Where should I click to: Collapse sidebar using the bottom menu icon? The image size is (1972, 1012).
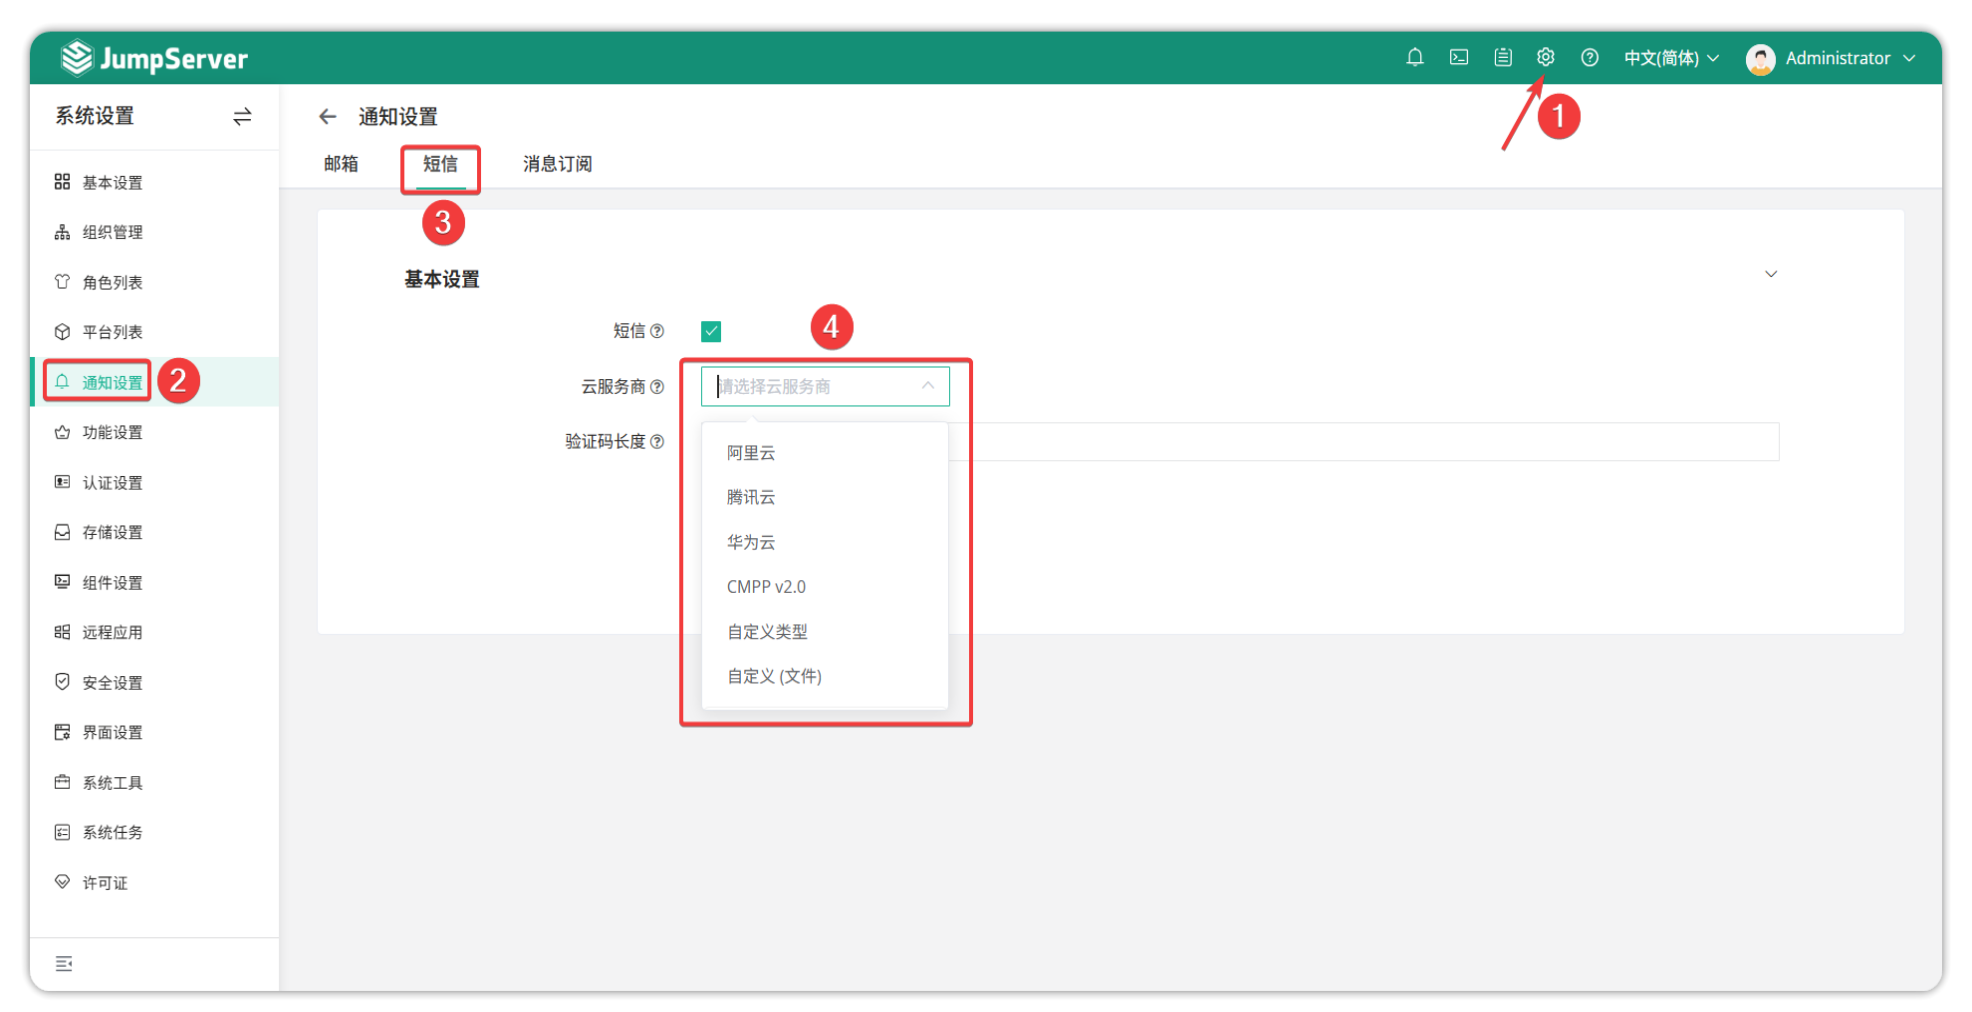64,964
